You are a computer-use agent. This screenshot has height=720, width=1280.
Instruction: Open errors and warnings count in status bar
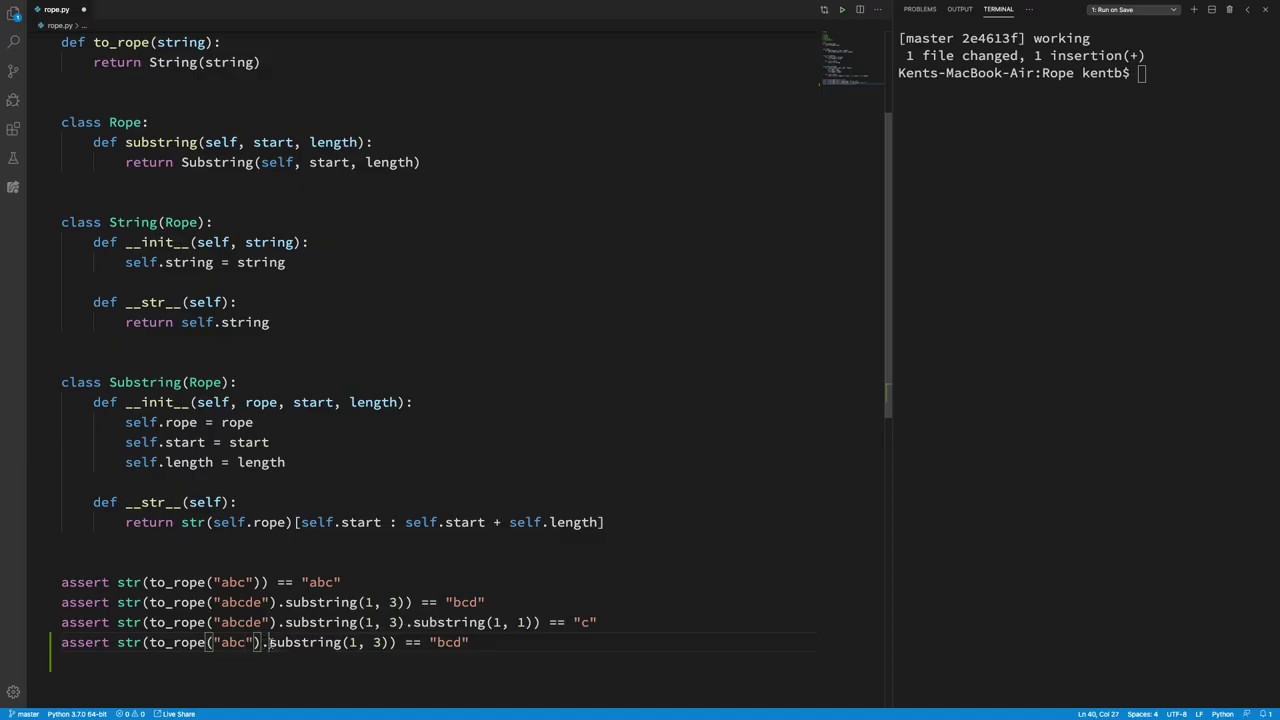(x=130, y=714)
